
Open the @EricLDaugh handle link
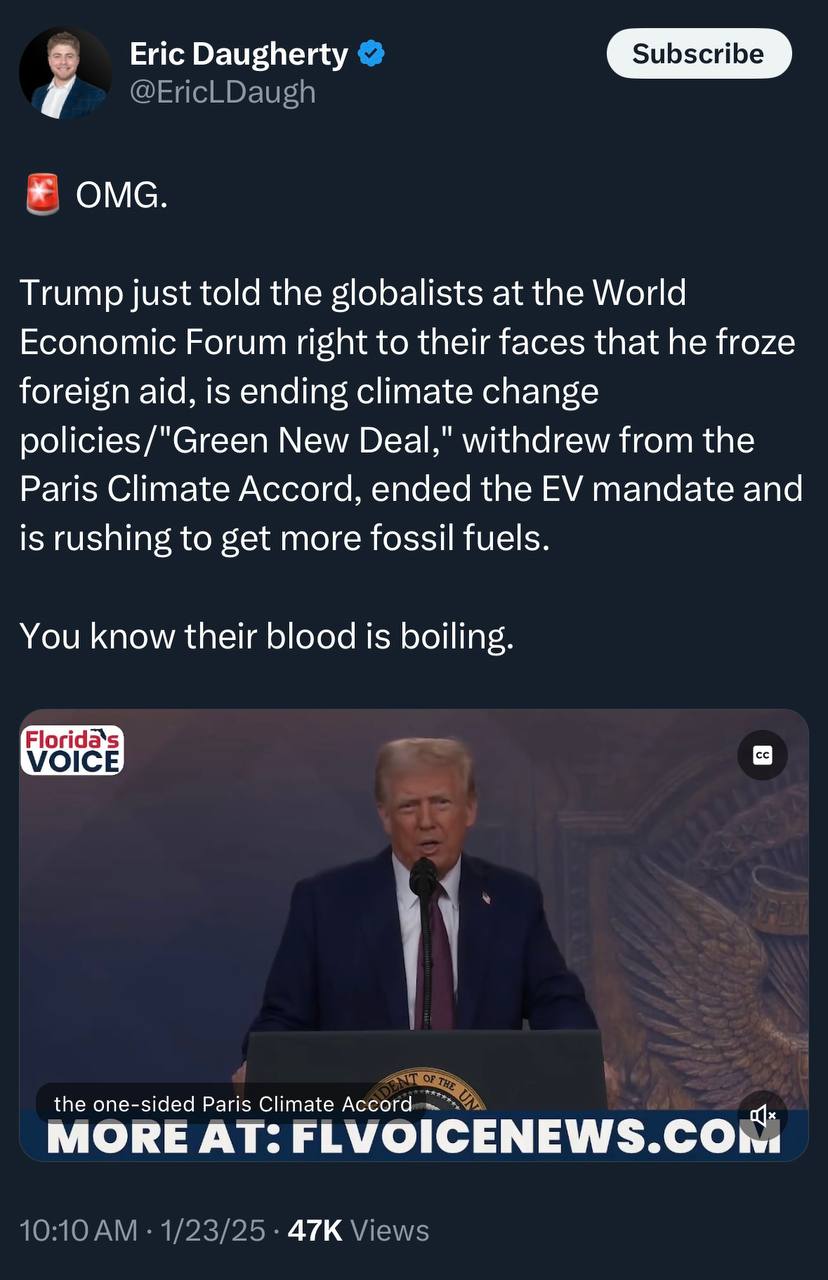(x=223, y=92)
